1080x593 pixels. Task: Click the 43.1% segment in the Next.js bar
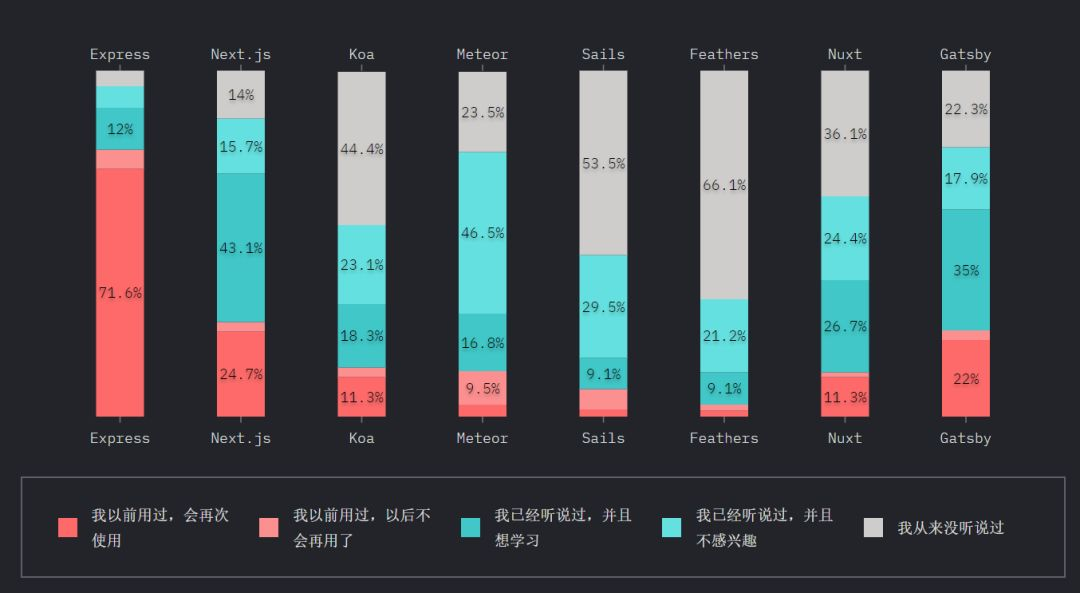point(241,248)
